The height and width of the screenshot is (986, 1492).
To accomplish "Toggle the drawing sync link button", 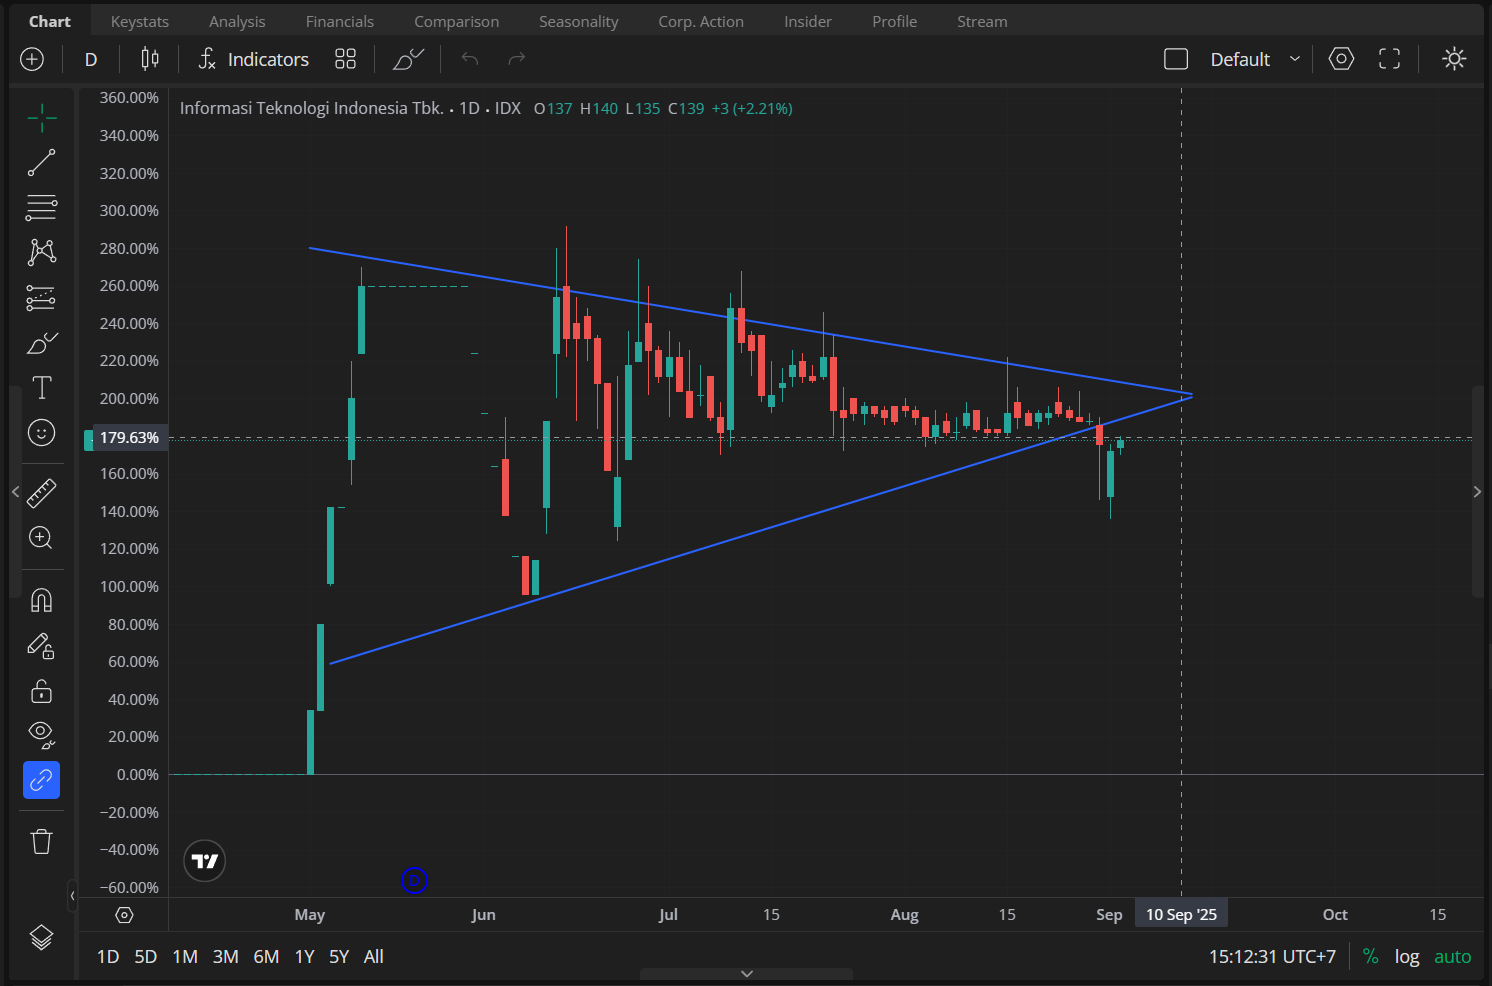I will (x=41, y=780).
